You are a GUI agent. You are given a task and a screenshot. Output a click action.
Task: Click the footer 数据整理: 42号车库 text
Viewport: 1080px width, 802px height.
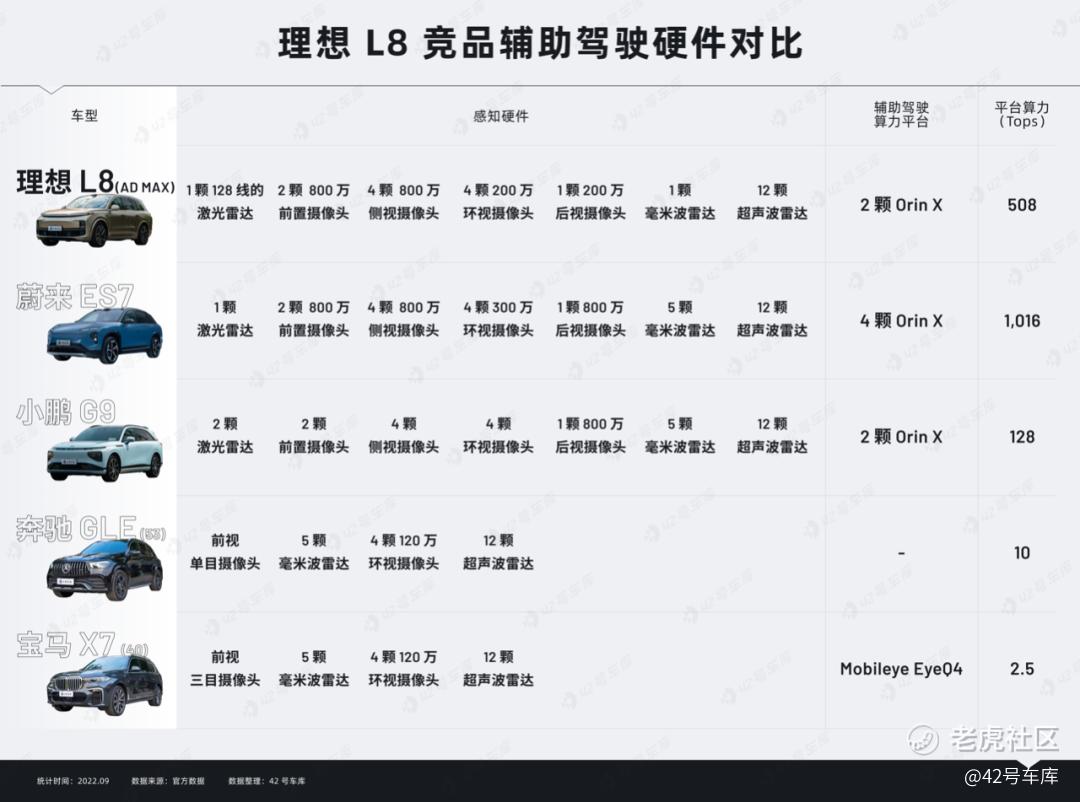[267, 781]
